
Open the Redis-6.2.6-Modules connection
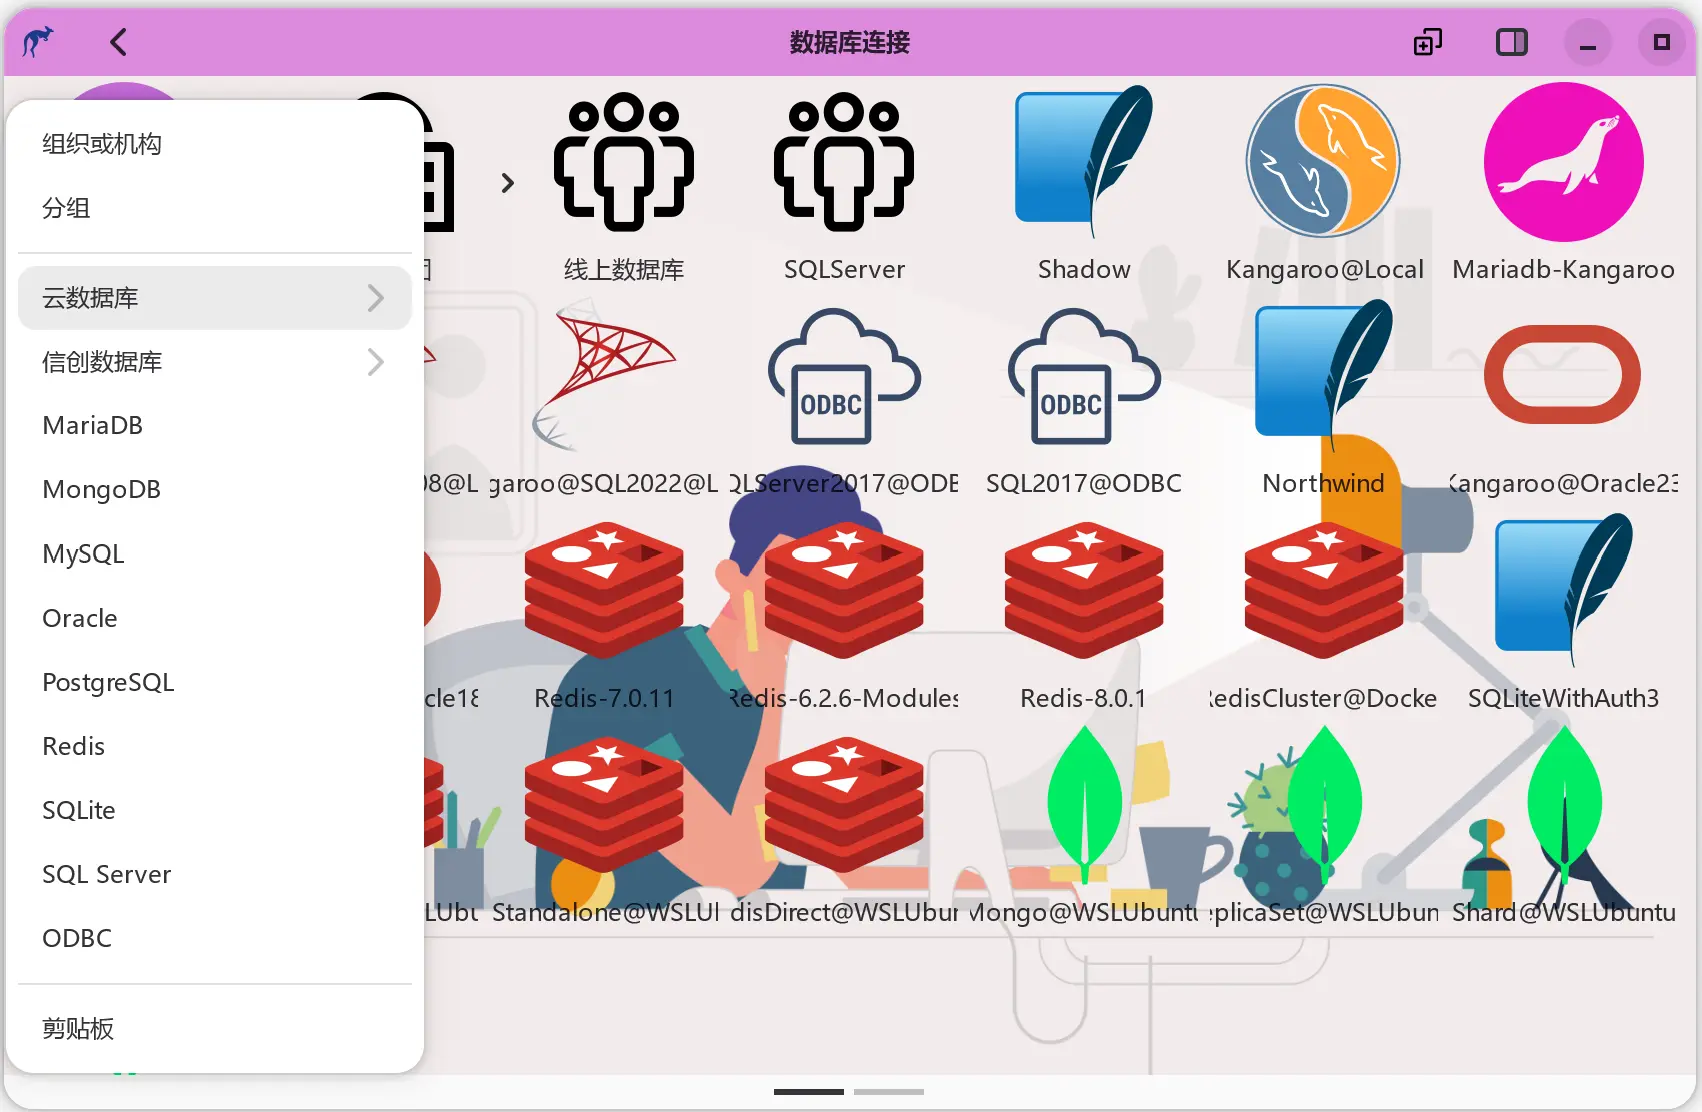pyautogui.click(x=844, y=617)
